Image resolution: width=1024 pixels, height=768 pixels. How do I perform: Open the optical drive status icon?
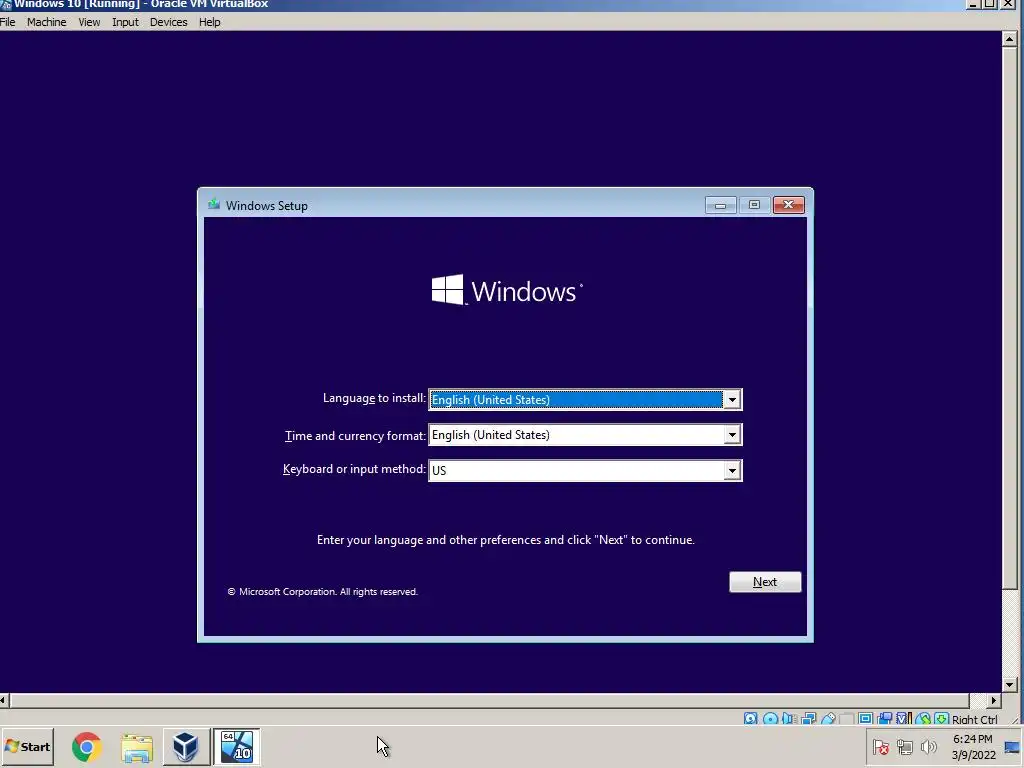click(771, 719)
